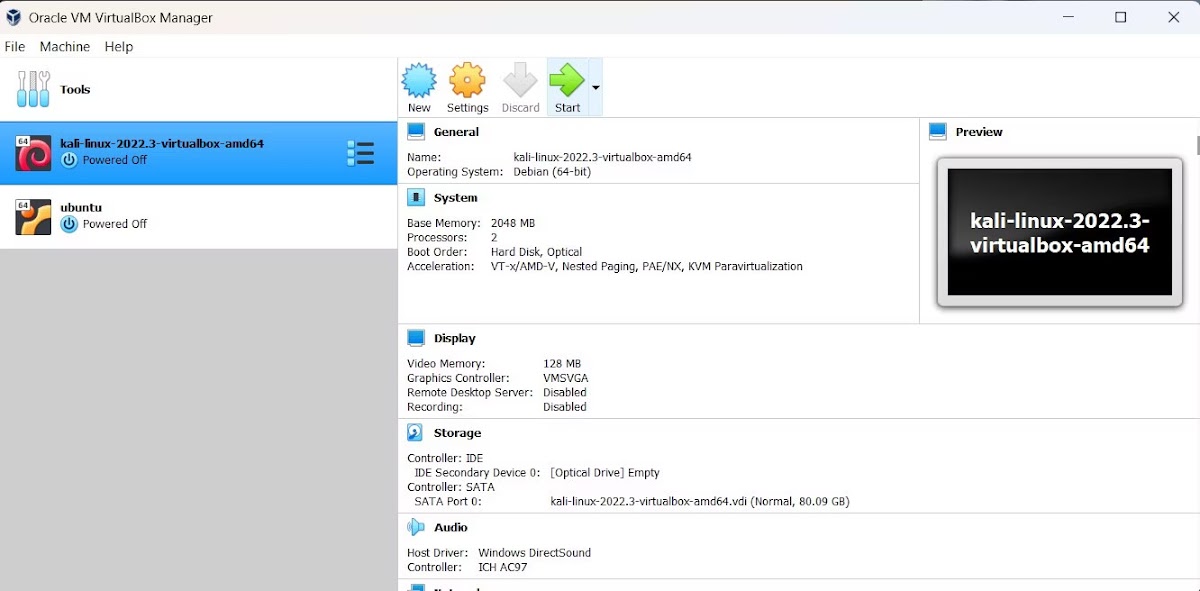Click the Discard toolbar icon

pyautogui.click(x=520, y=81)
